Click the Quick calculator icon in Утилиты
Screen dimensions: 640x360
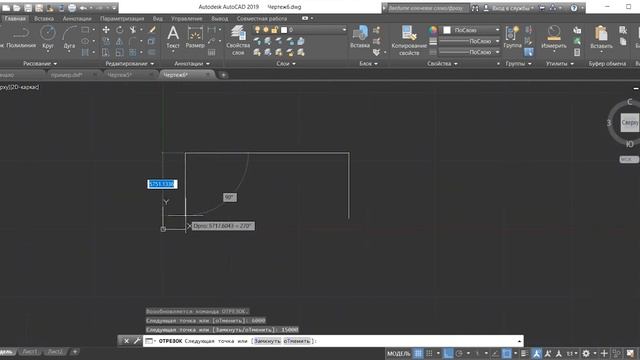click(x=577, y=52)
